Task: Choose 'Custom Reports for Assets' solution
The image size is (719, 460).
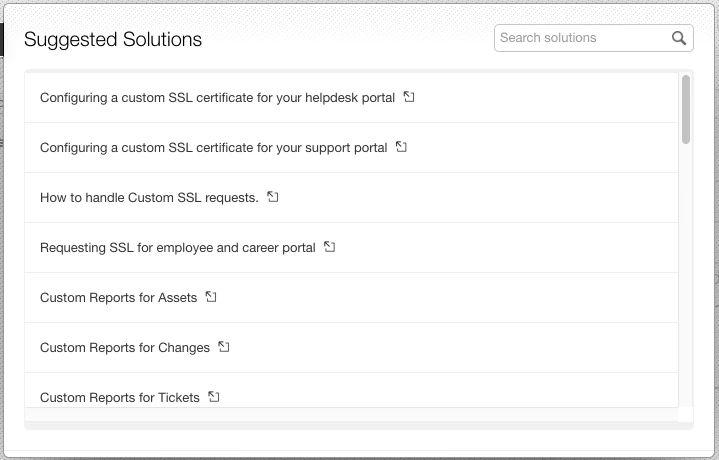Action: click(118, 298)
